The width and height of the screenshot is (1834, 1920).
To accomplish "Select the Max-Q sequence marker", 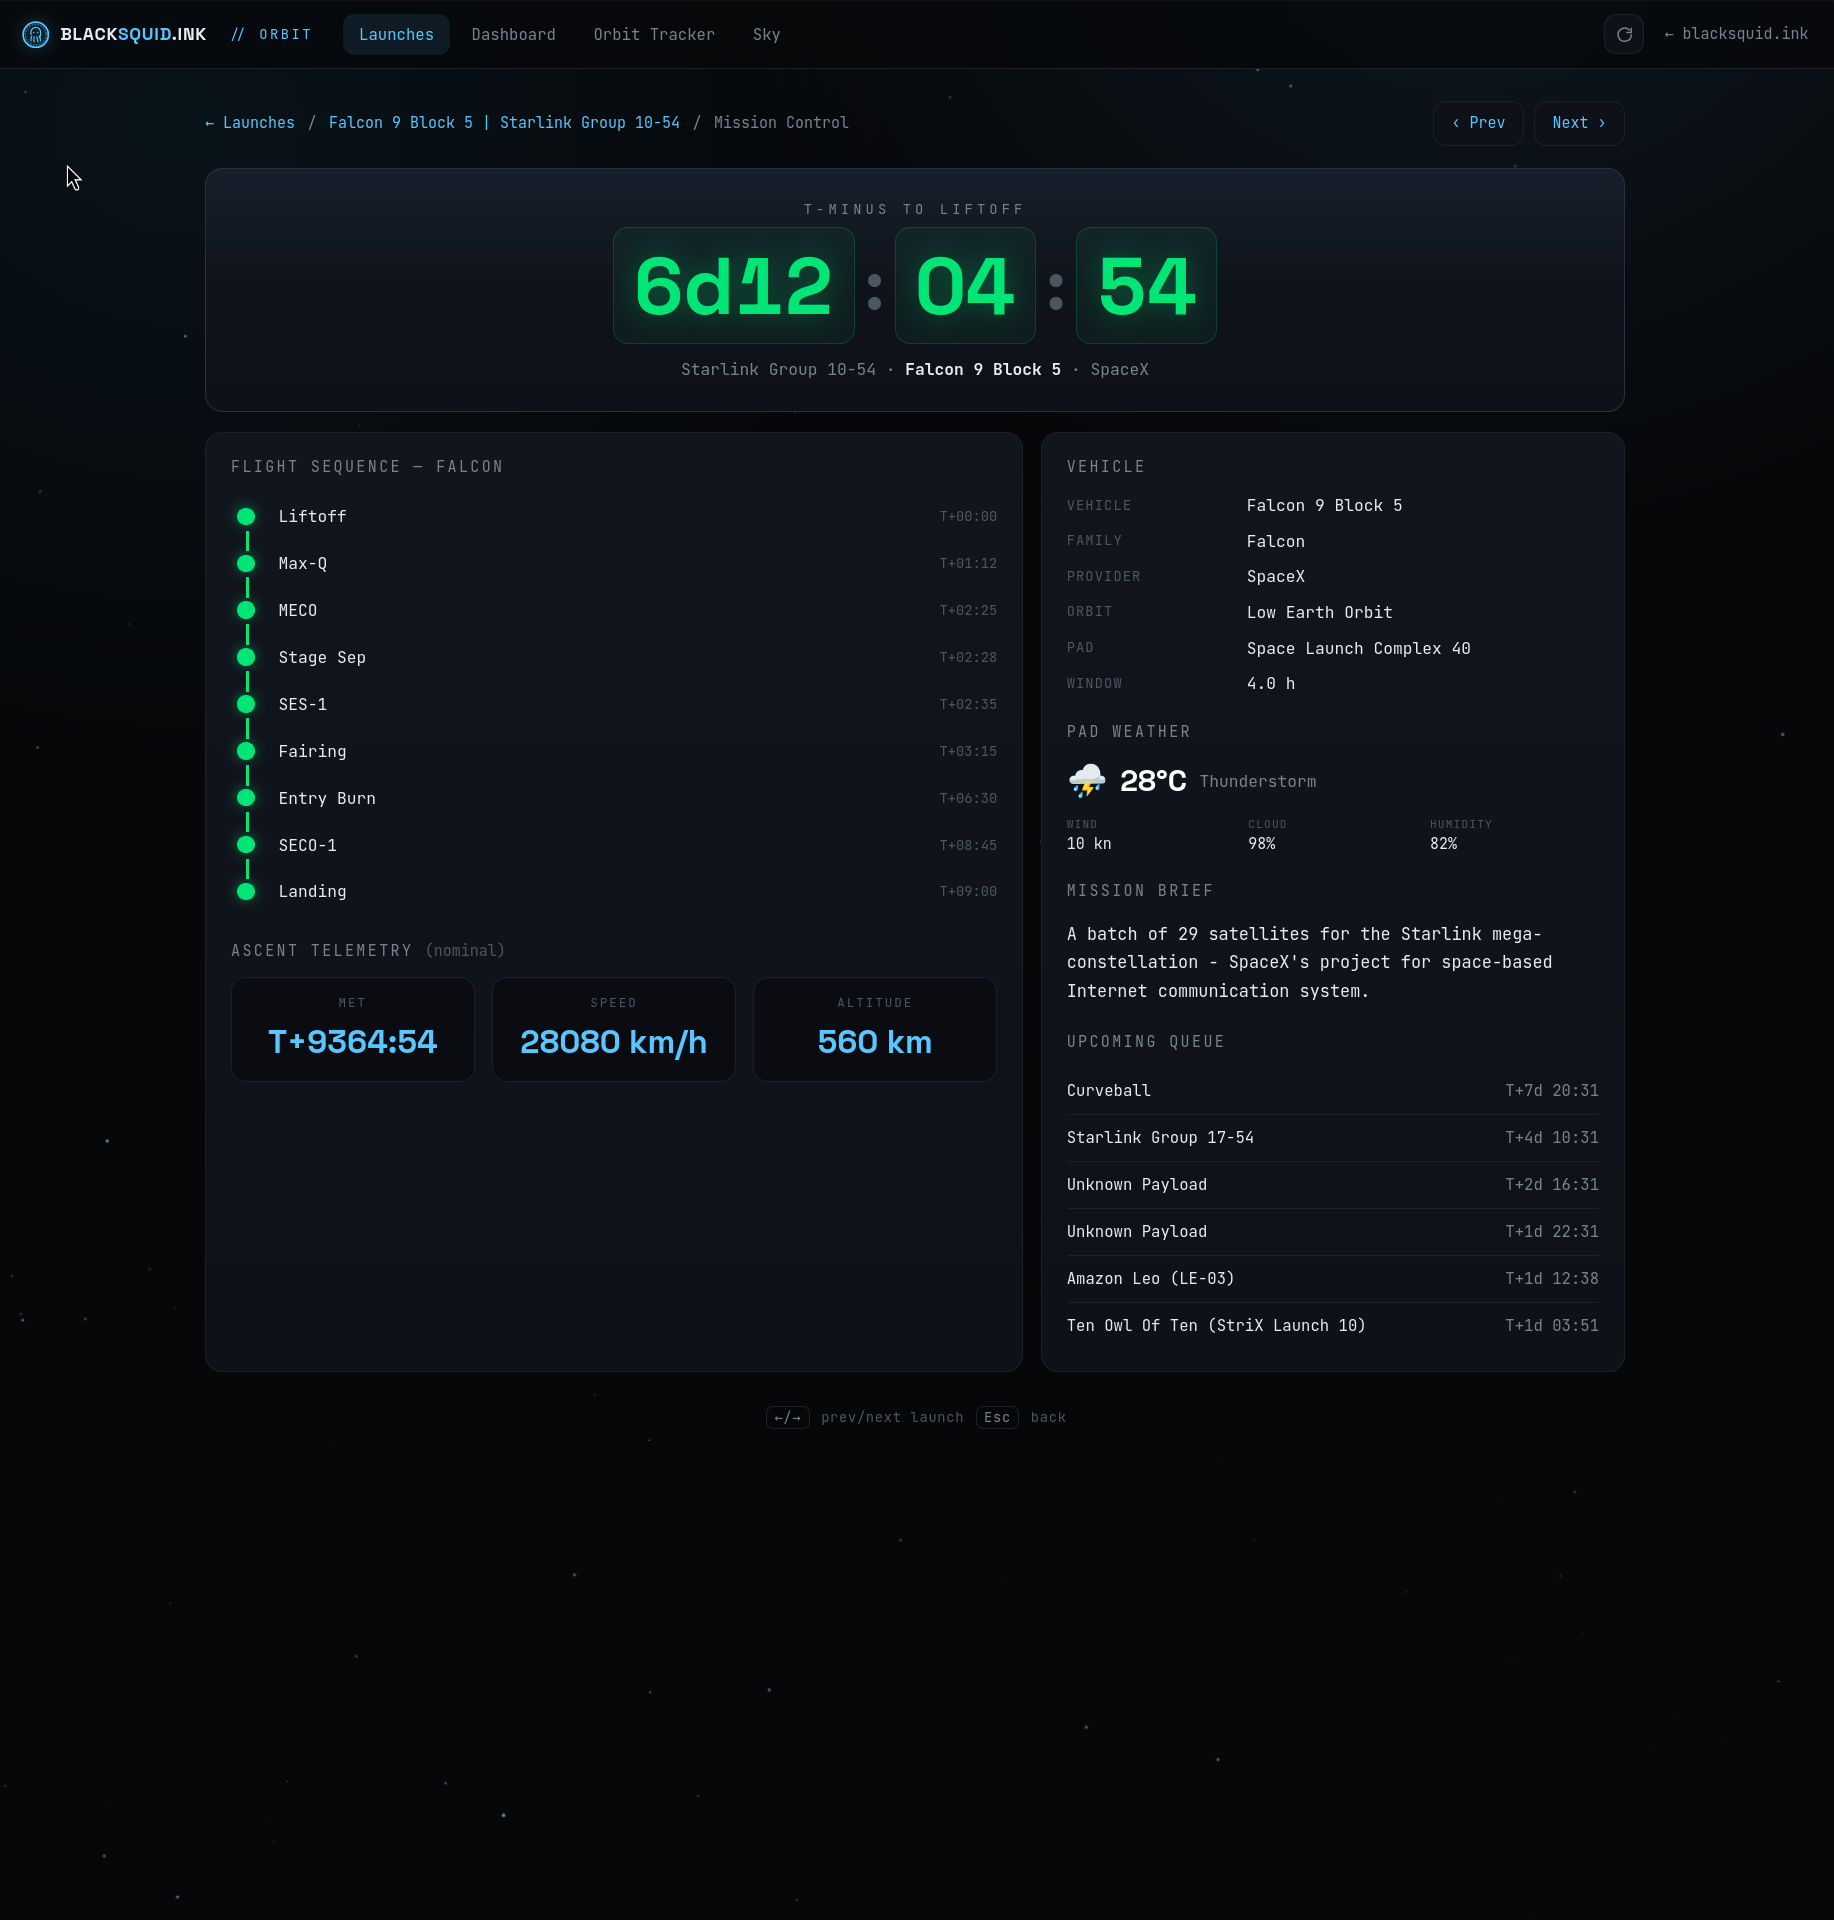I will pos(246,564).
